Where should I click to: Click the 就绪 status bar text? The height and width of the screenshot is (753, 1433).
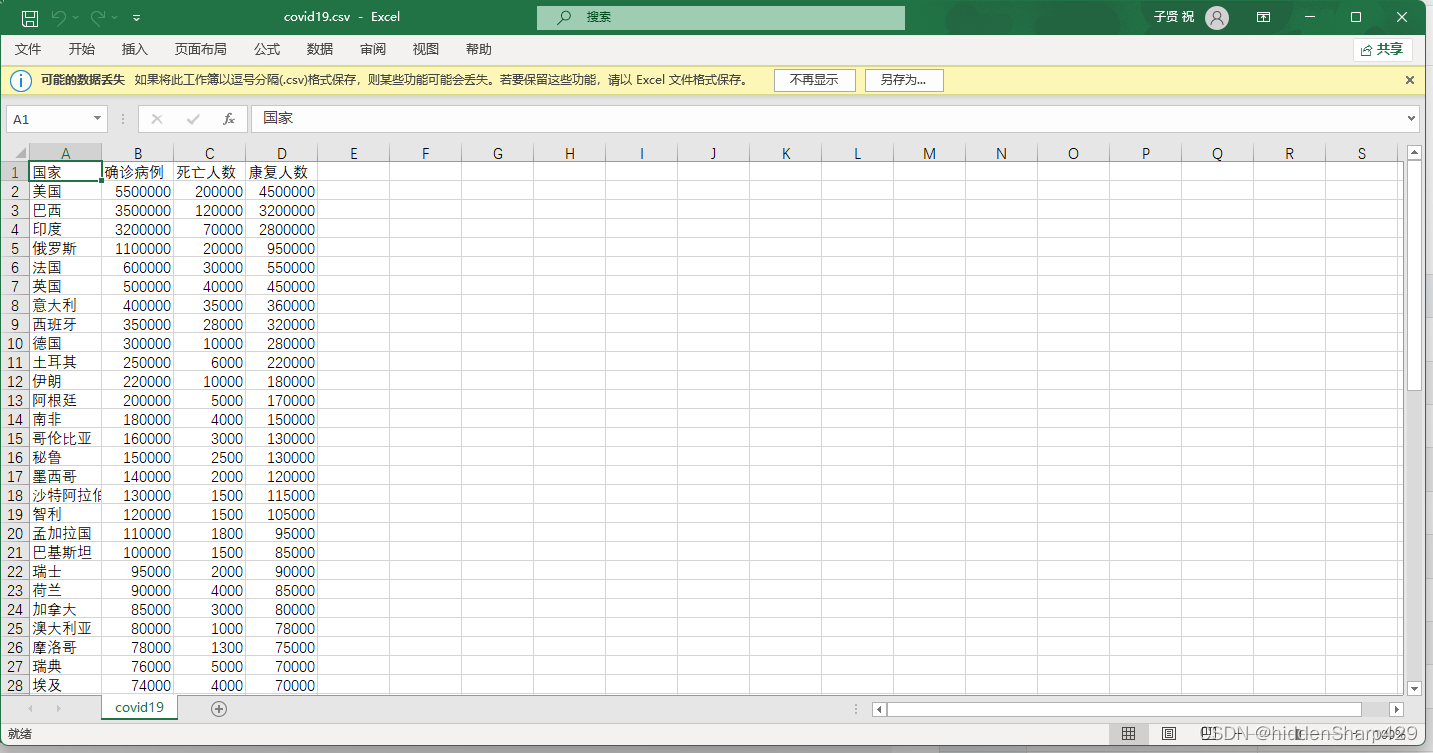[19, 734]
